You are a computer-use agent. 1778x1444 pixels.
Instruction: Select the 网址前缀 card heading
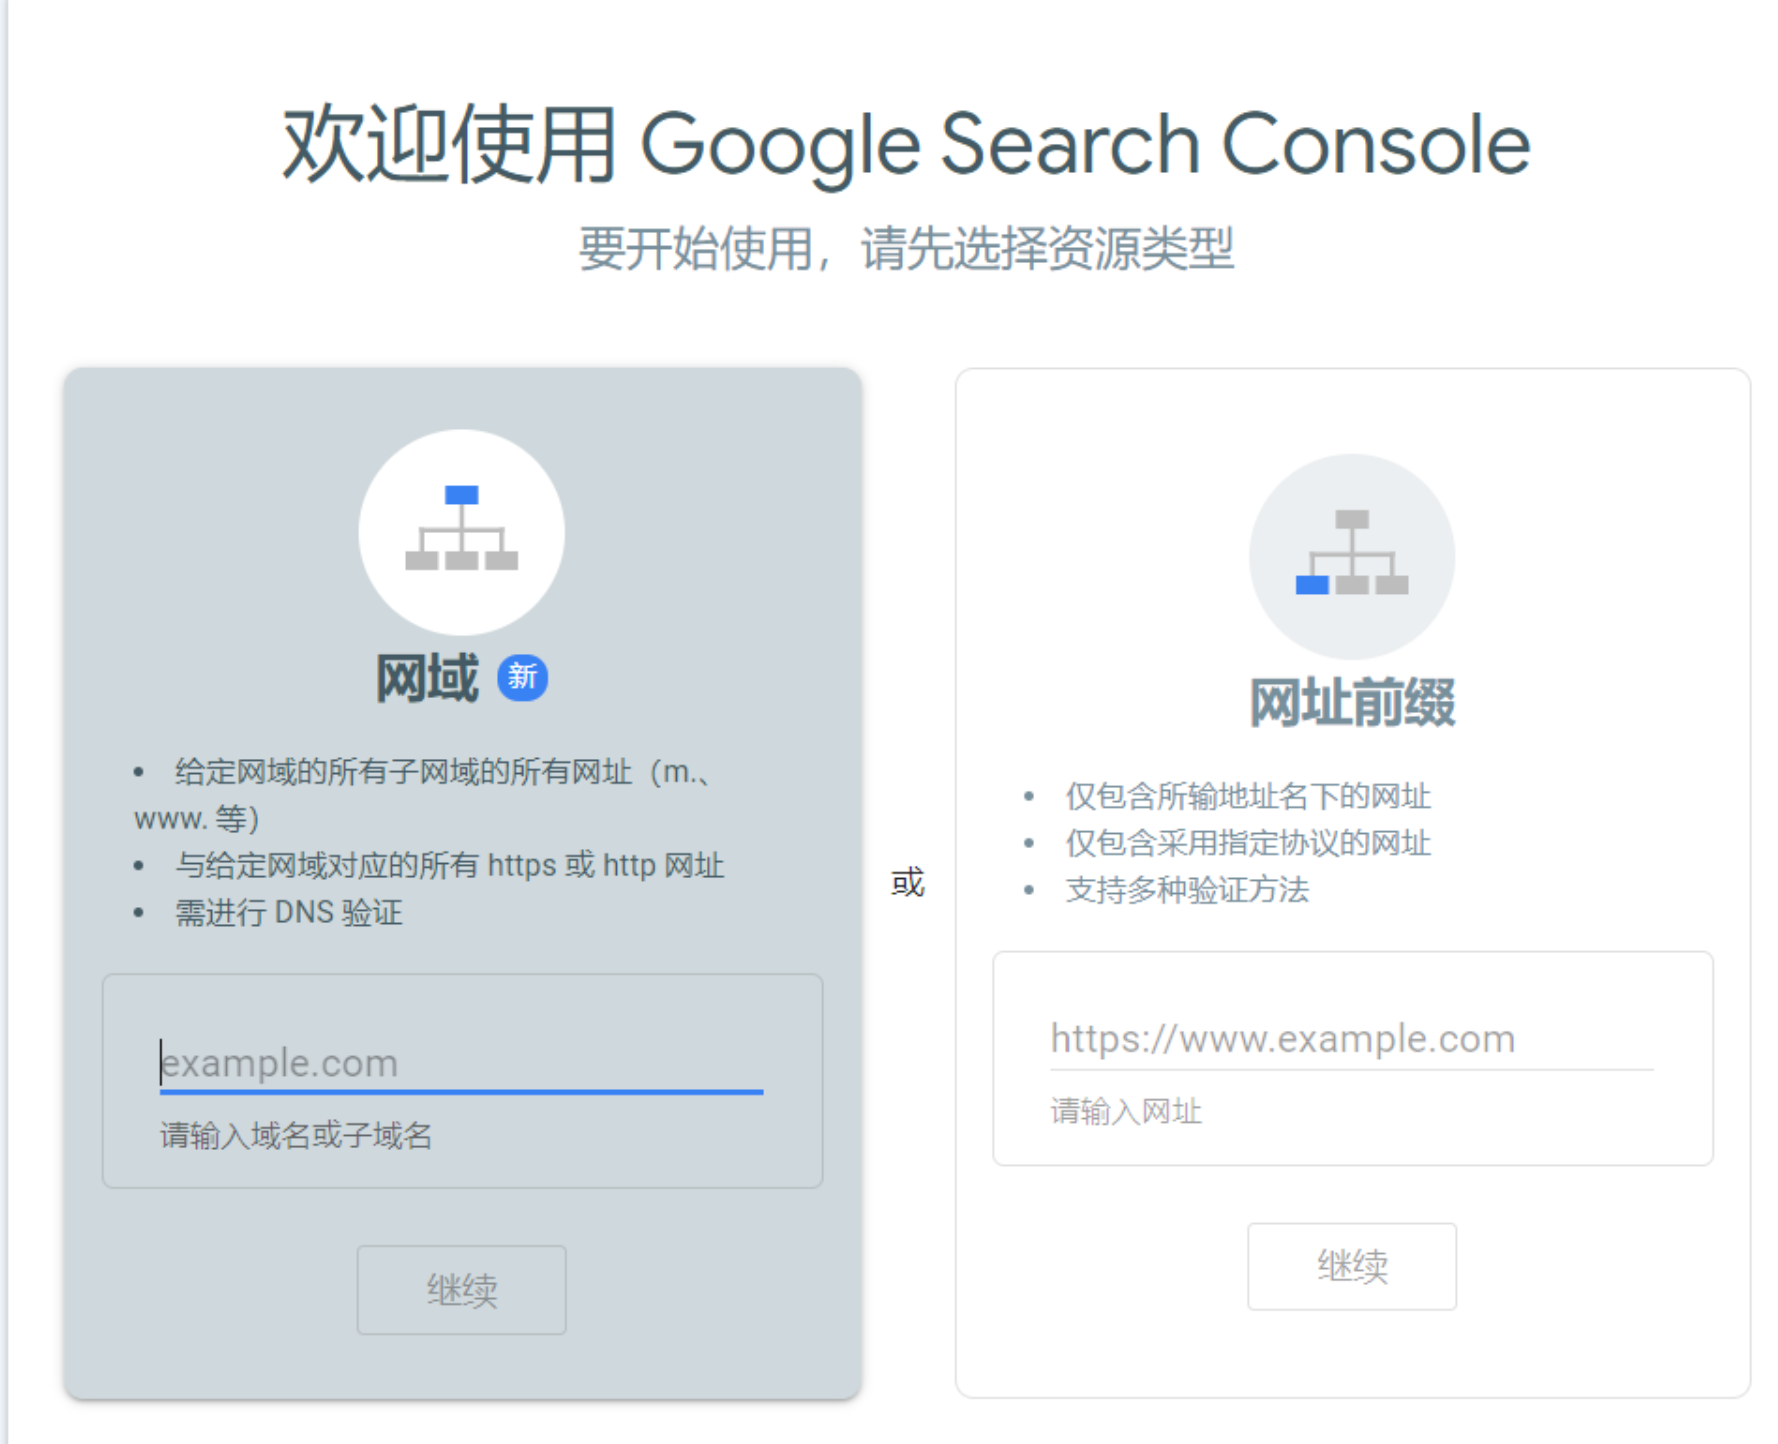tap(1352, 702)
